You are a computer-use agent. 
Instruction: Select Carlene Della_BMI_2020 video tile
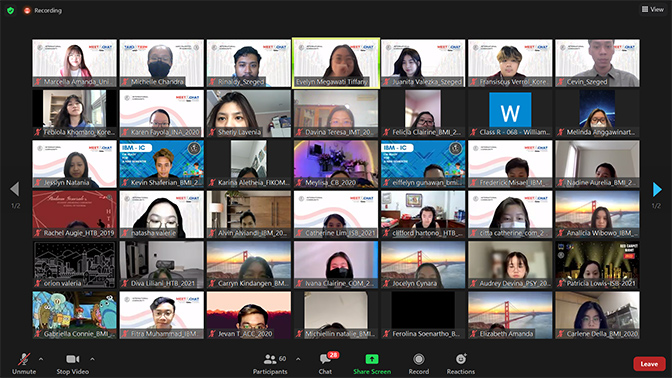(x=597, y=315)
